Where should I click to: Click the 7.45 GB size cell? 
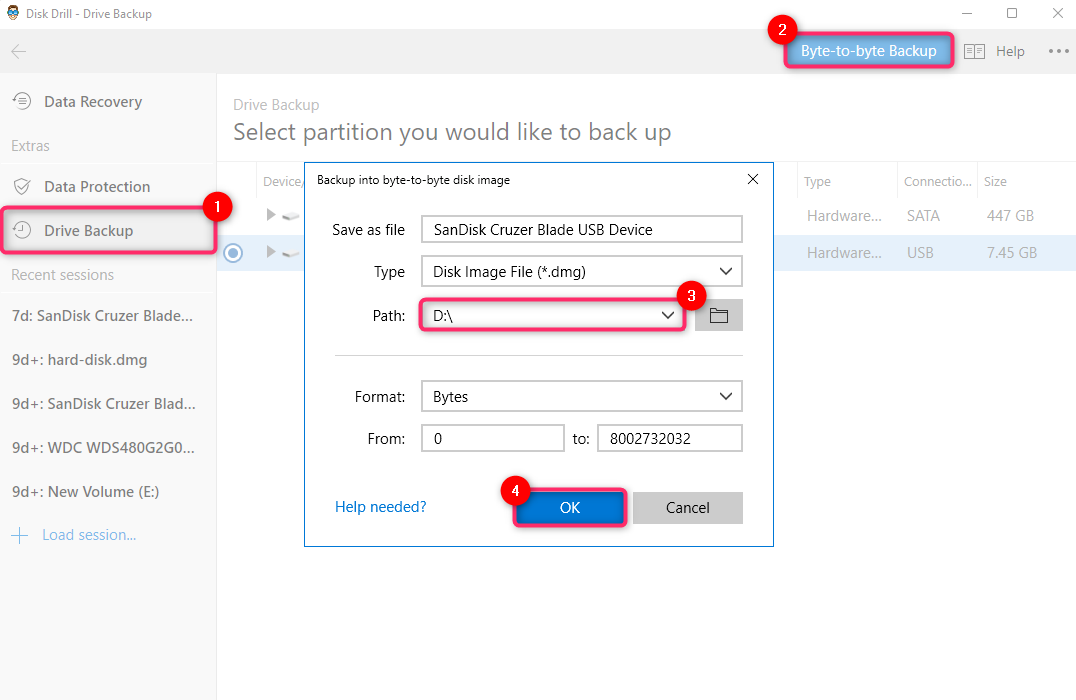pos(1011,253)
